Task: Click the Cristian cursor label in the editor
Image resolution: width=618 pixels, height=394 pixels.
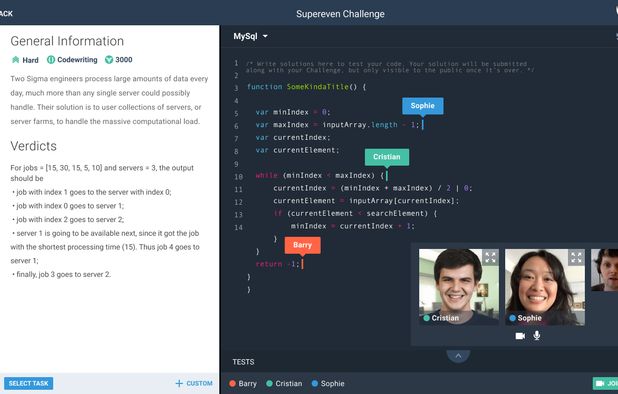Action: click(x=387, y=157)
